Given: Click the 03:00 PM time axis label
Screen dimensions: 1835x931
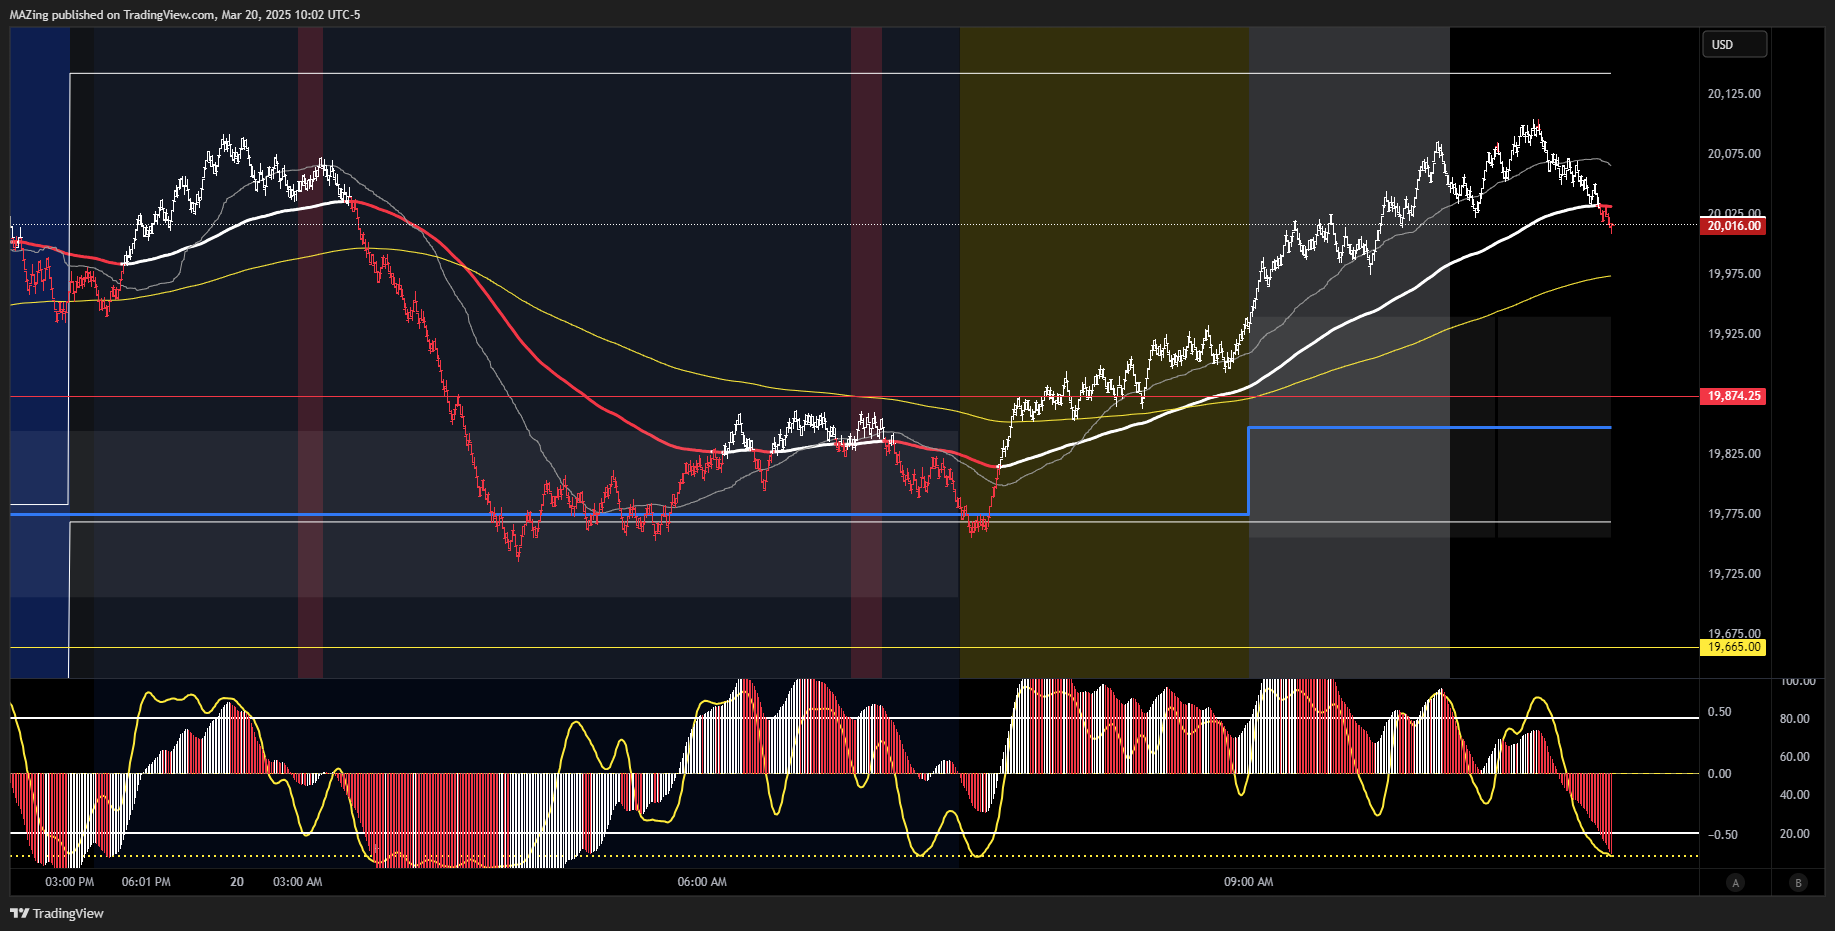Looking at the screenshot, I should click(70, 882).
